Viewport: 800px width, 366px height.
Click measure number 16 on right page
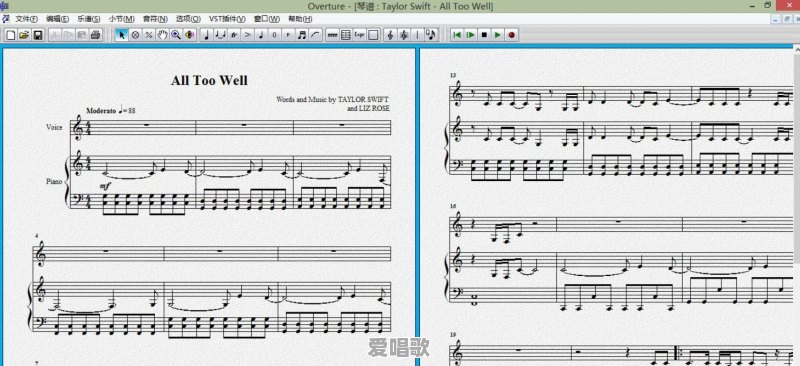(453, 206)
